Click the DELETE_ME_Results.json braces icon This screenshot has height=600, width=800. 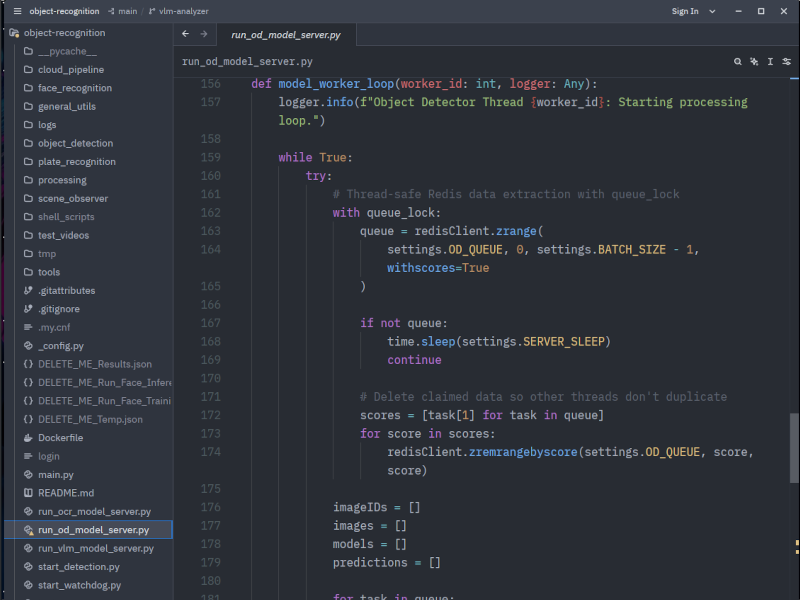click(x=29, y=364)
